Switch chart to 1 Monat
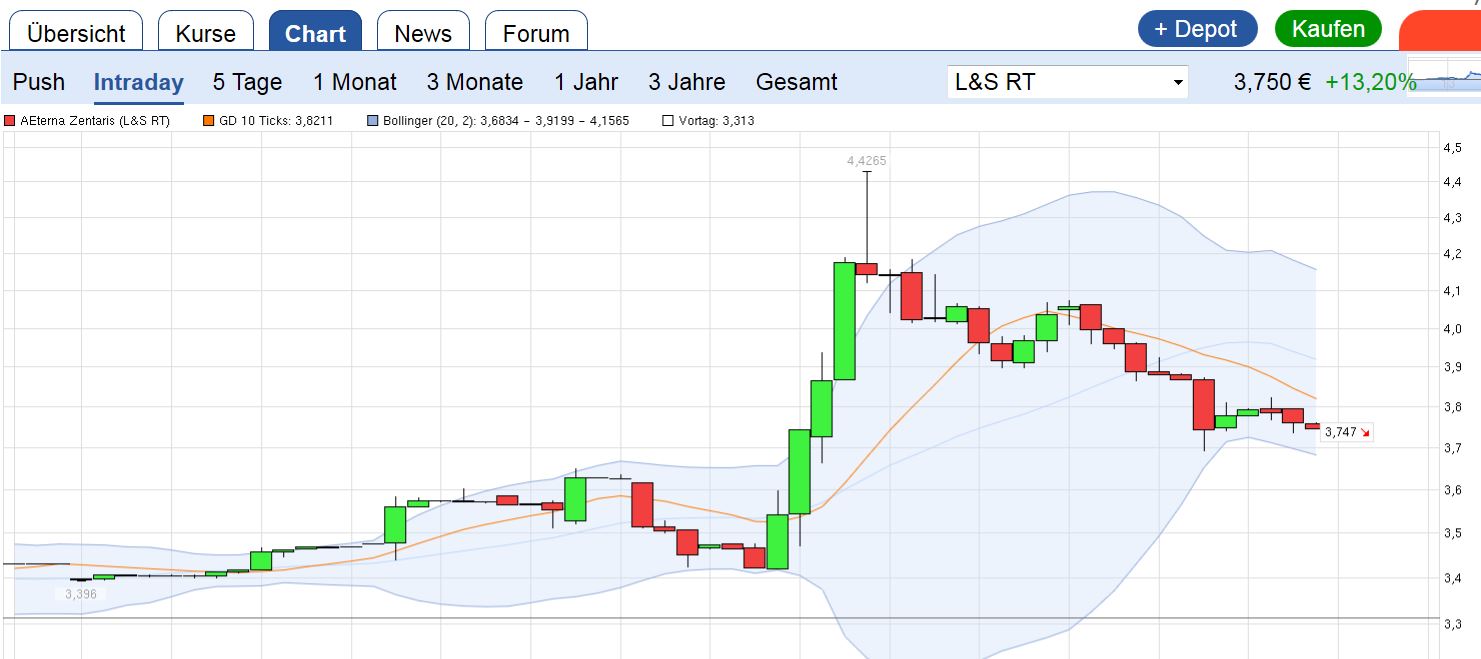Viewport: 1481px width, 659px height. (354, 82)
